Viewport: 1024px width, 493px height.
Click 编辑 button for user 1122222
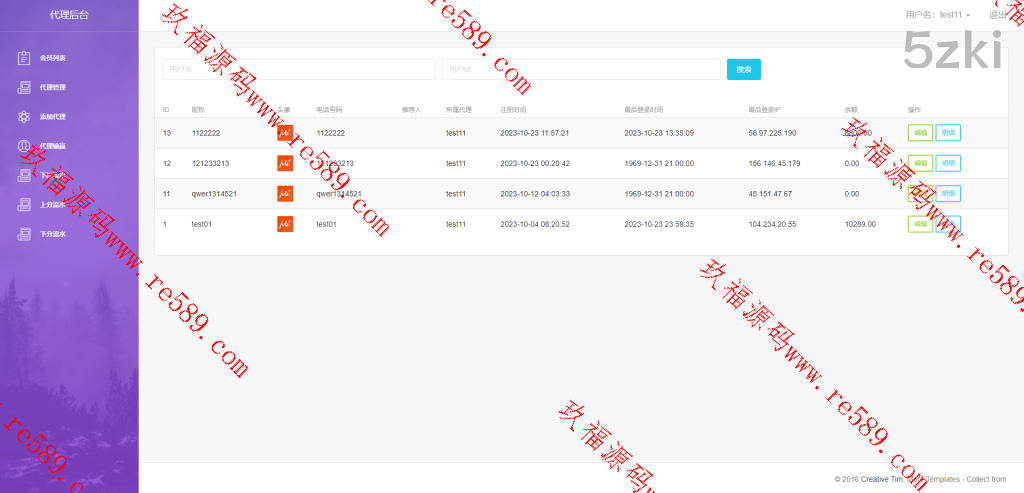click(x=919, y=133)
